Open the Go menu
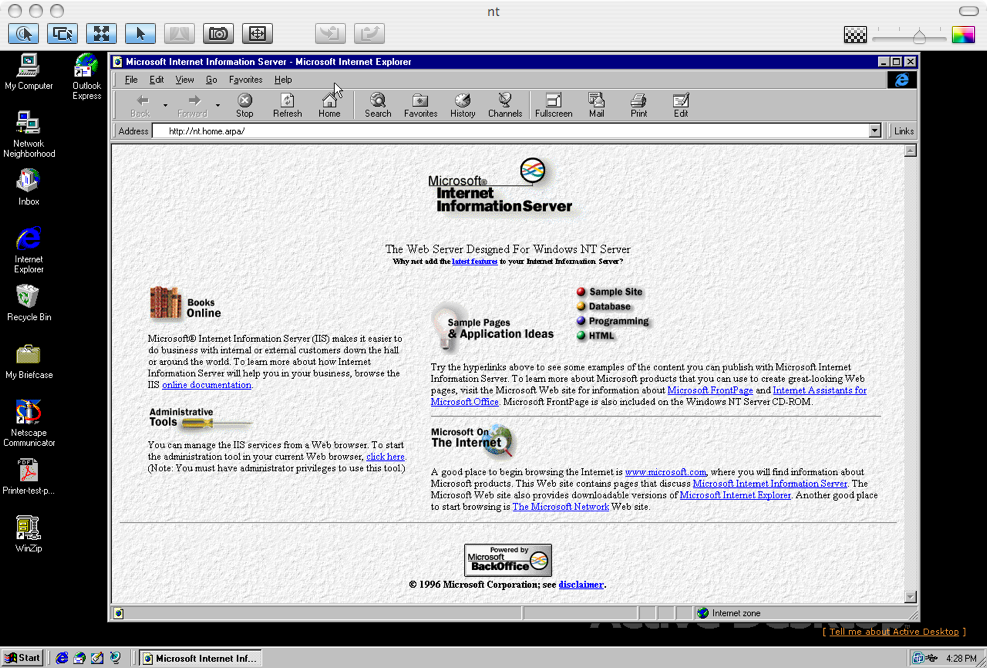The image size is (987, 668). coord(212,80)
